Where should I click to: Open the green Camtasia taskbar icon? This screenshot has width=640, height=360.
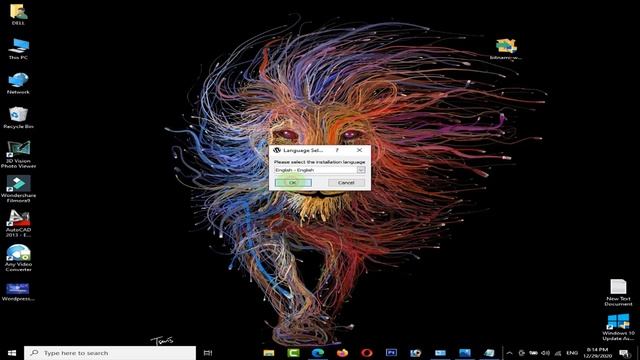pyautogui.click(x=293, y=353)
